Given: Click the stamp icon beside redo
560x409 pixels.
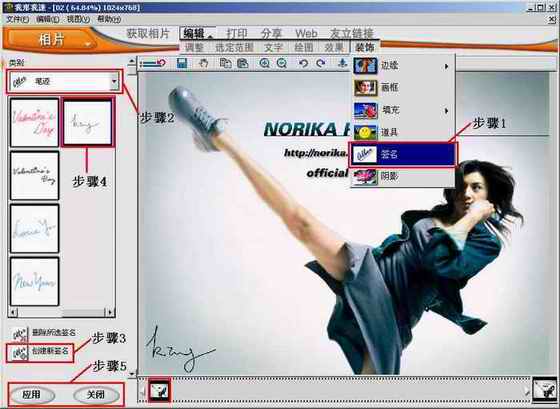Looking at the screenshot, I should (x=342, y=63).
